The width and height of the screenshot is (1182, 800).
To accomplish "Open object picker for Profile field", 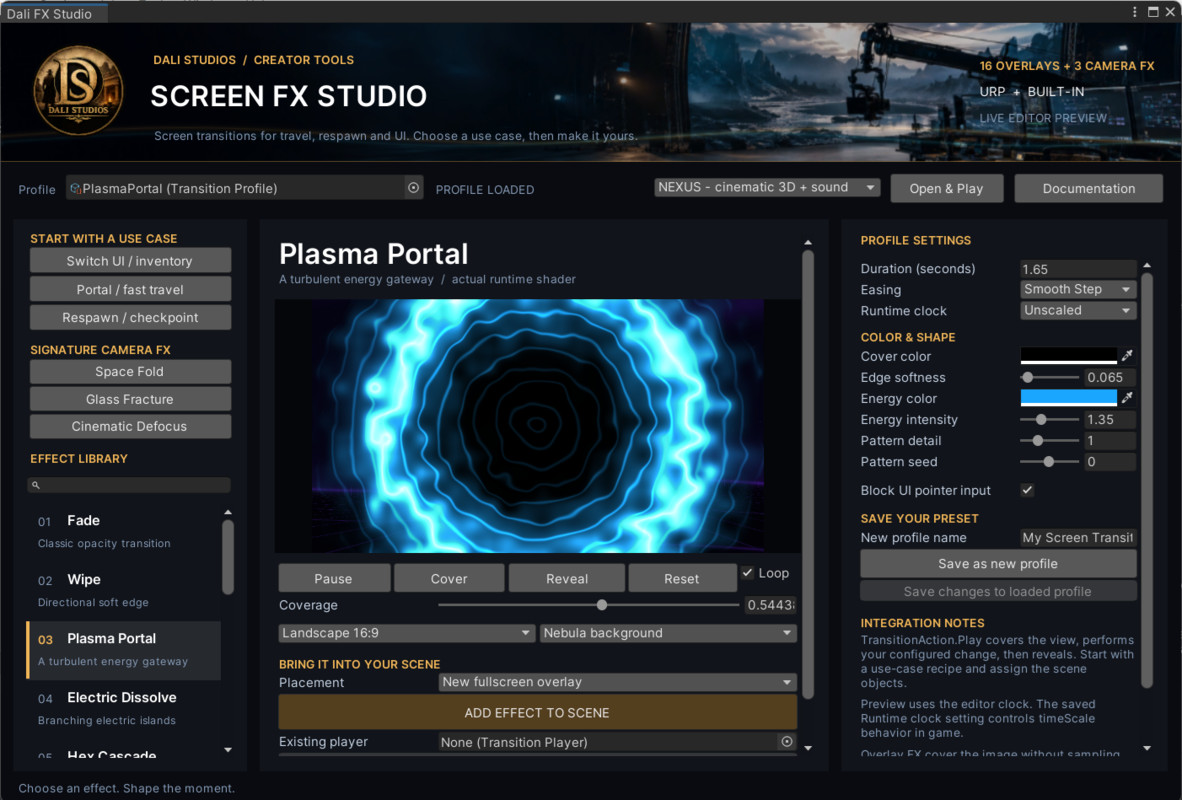I will coord(413,188).
